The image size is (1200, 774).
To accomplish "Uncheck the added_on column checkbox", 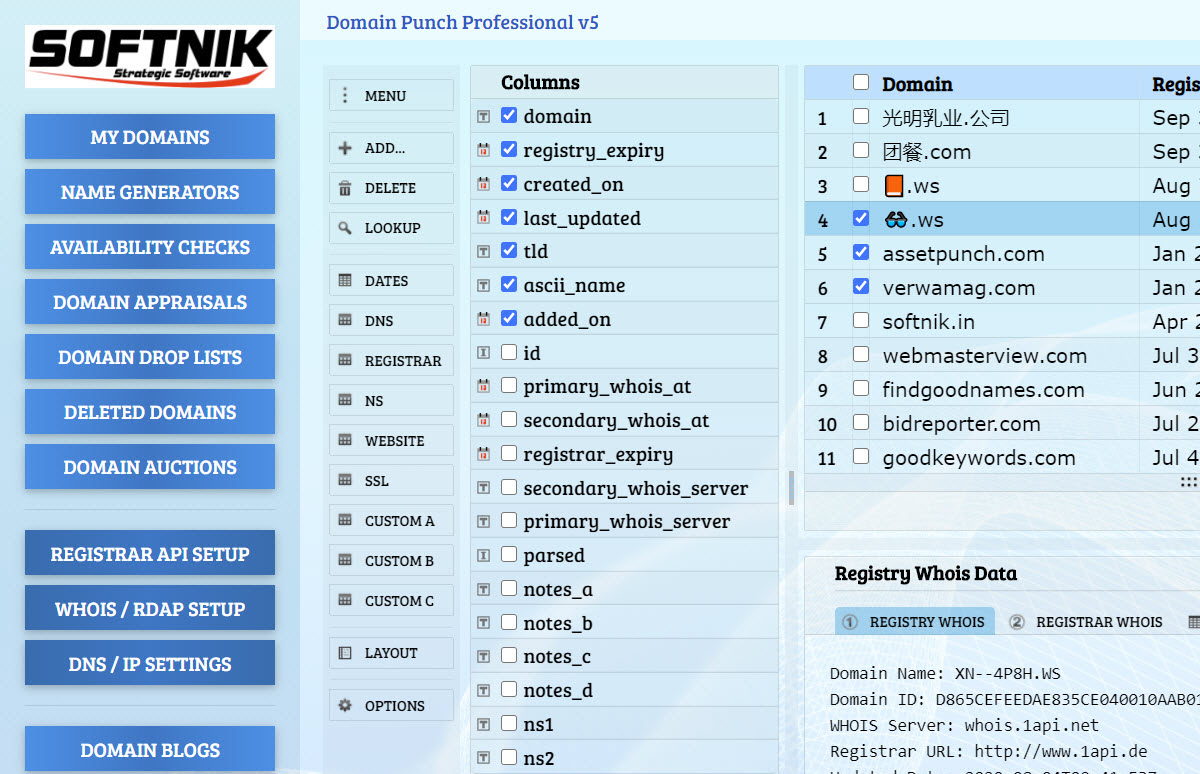I will coord(509,318).
